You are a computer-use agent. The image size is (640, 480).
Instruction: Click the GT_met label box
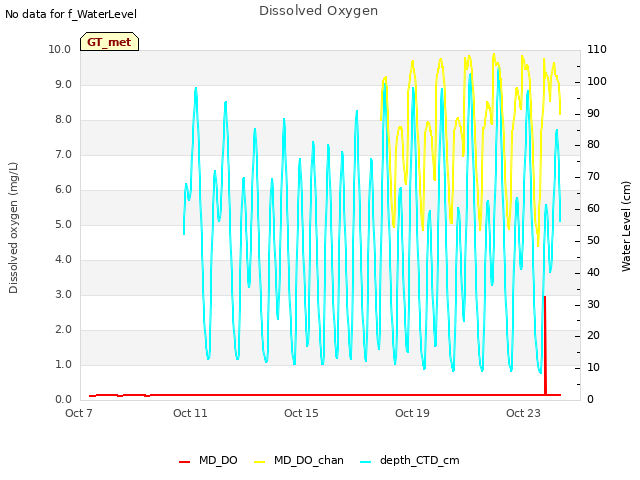(x=109, y=42)
